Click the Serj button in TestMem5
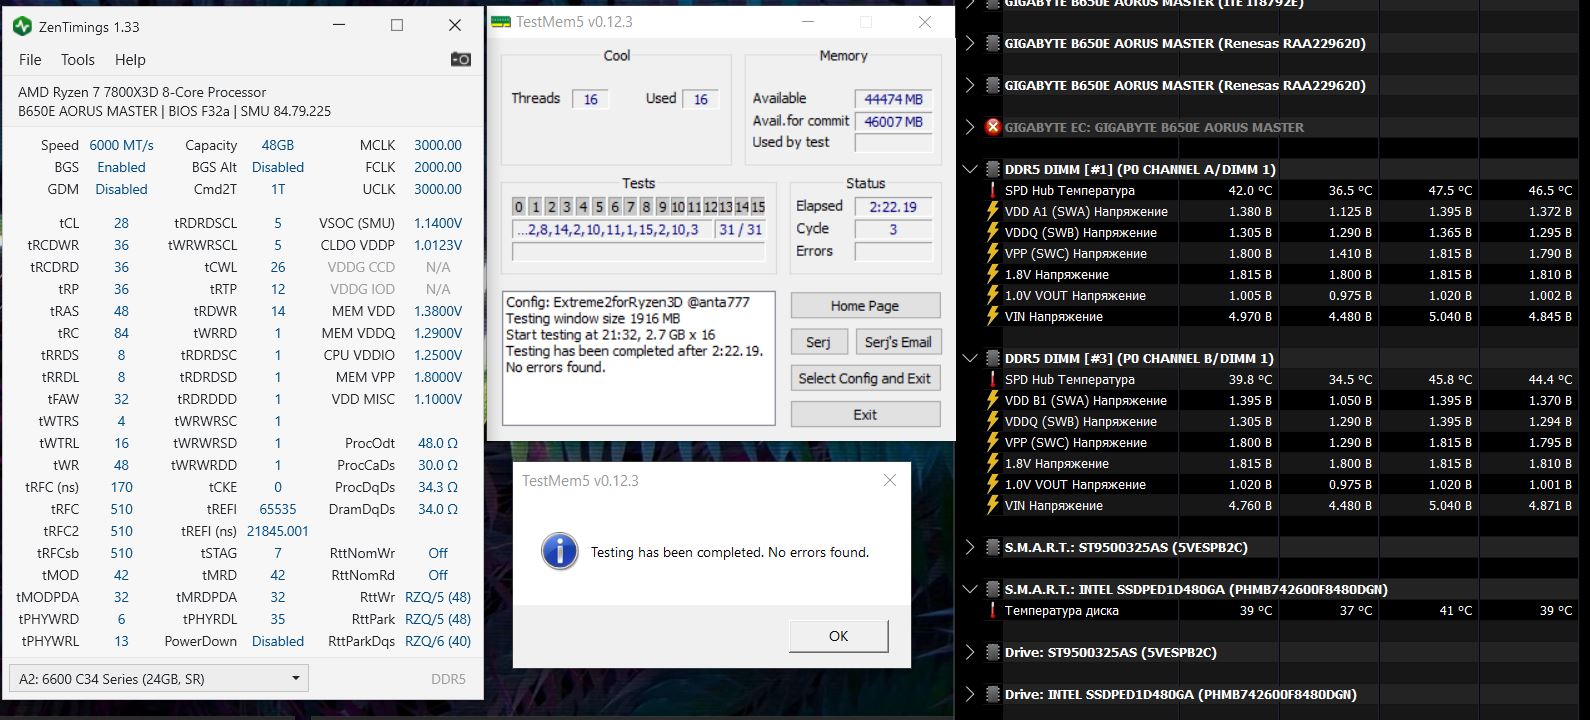Viewport: 1590px width, 720px height. click(818, 342)
